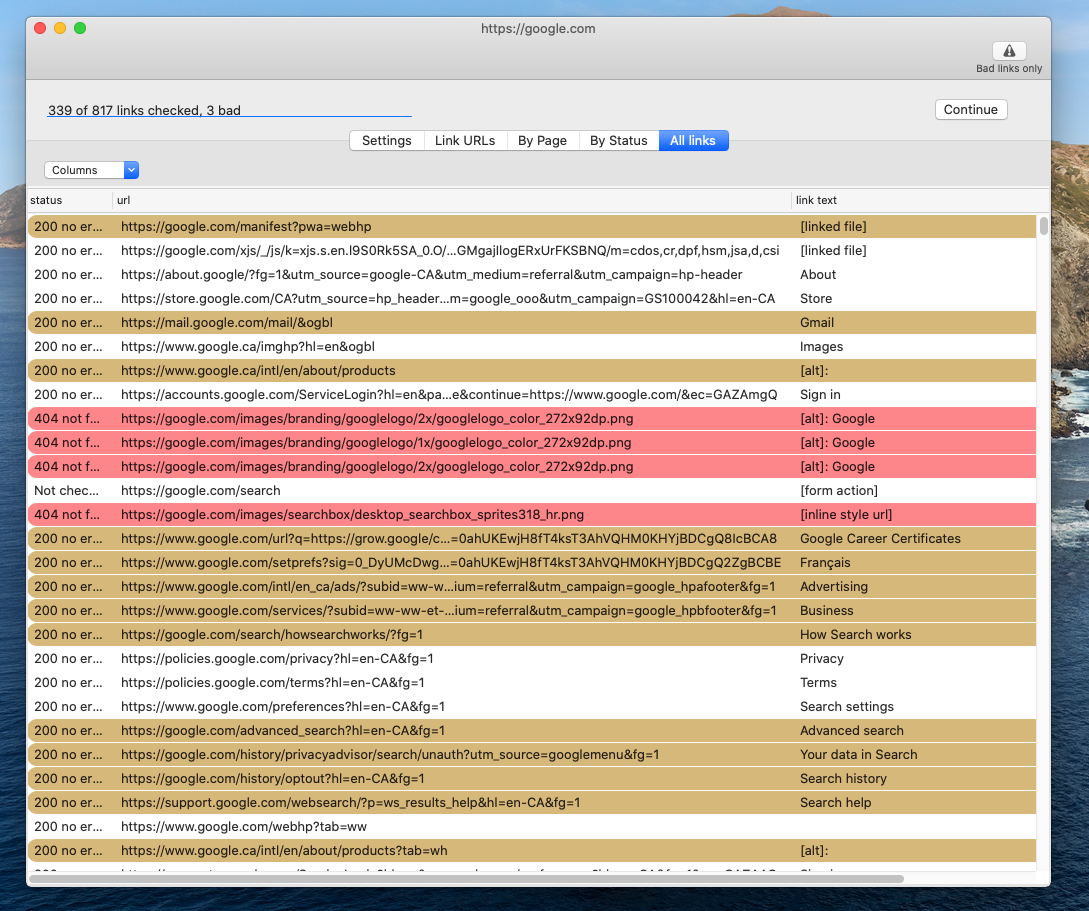Select the "Advertising" link text cell
Screen dimensions: 1089x911
(x=833, y=587)
